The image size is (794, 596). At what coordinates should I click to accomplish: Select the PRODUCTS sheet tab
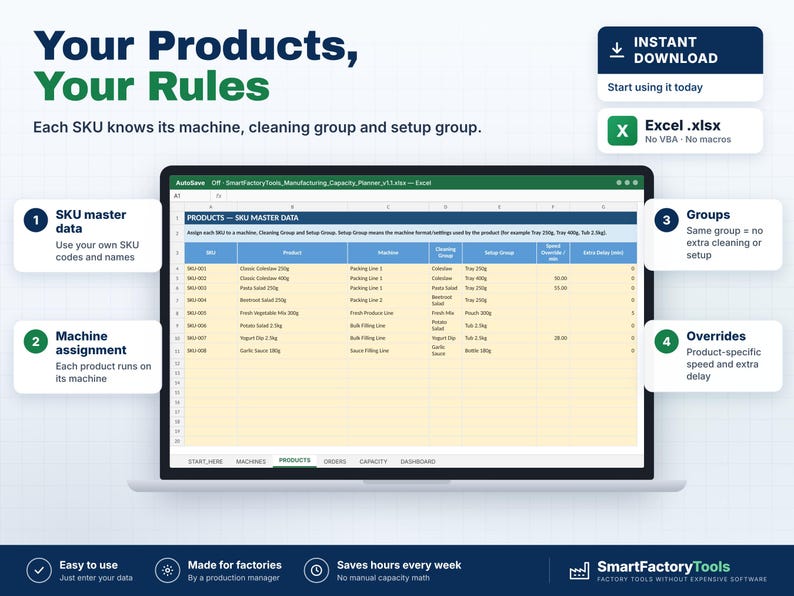295,460
